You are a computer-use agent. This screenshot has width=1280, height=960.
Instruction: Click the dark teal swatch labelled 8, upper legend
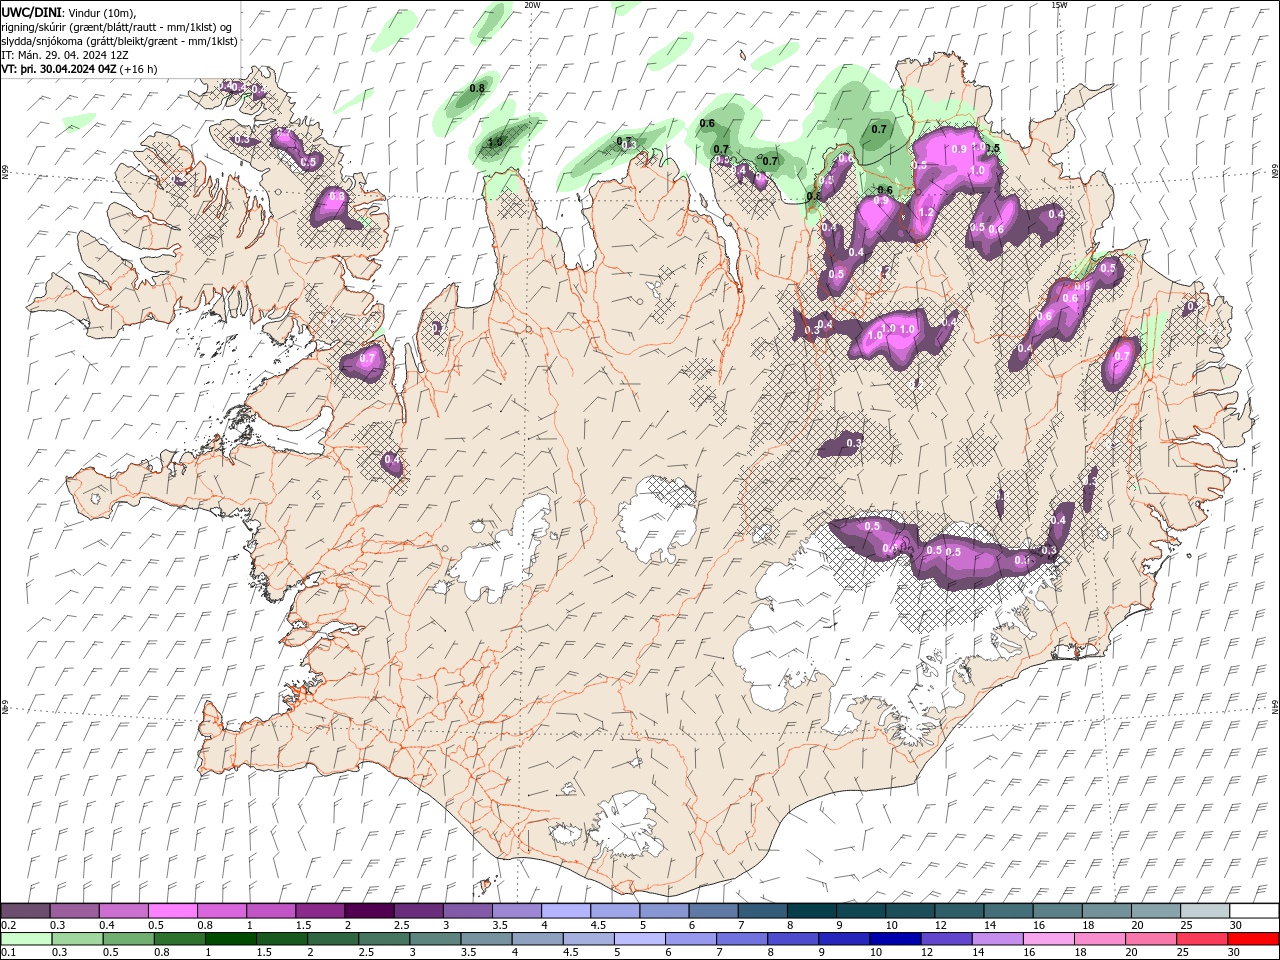810,911
